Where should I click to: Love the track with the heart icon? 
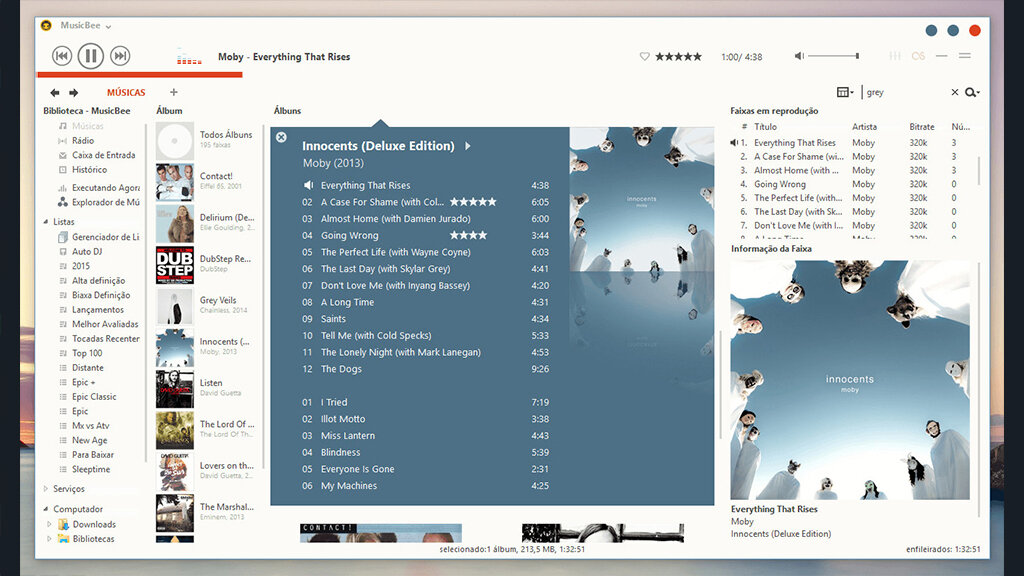click(645, 57)
